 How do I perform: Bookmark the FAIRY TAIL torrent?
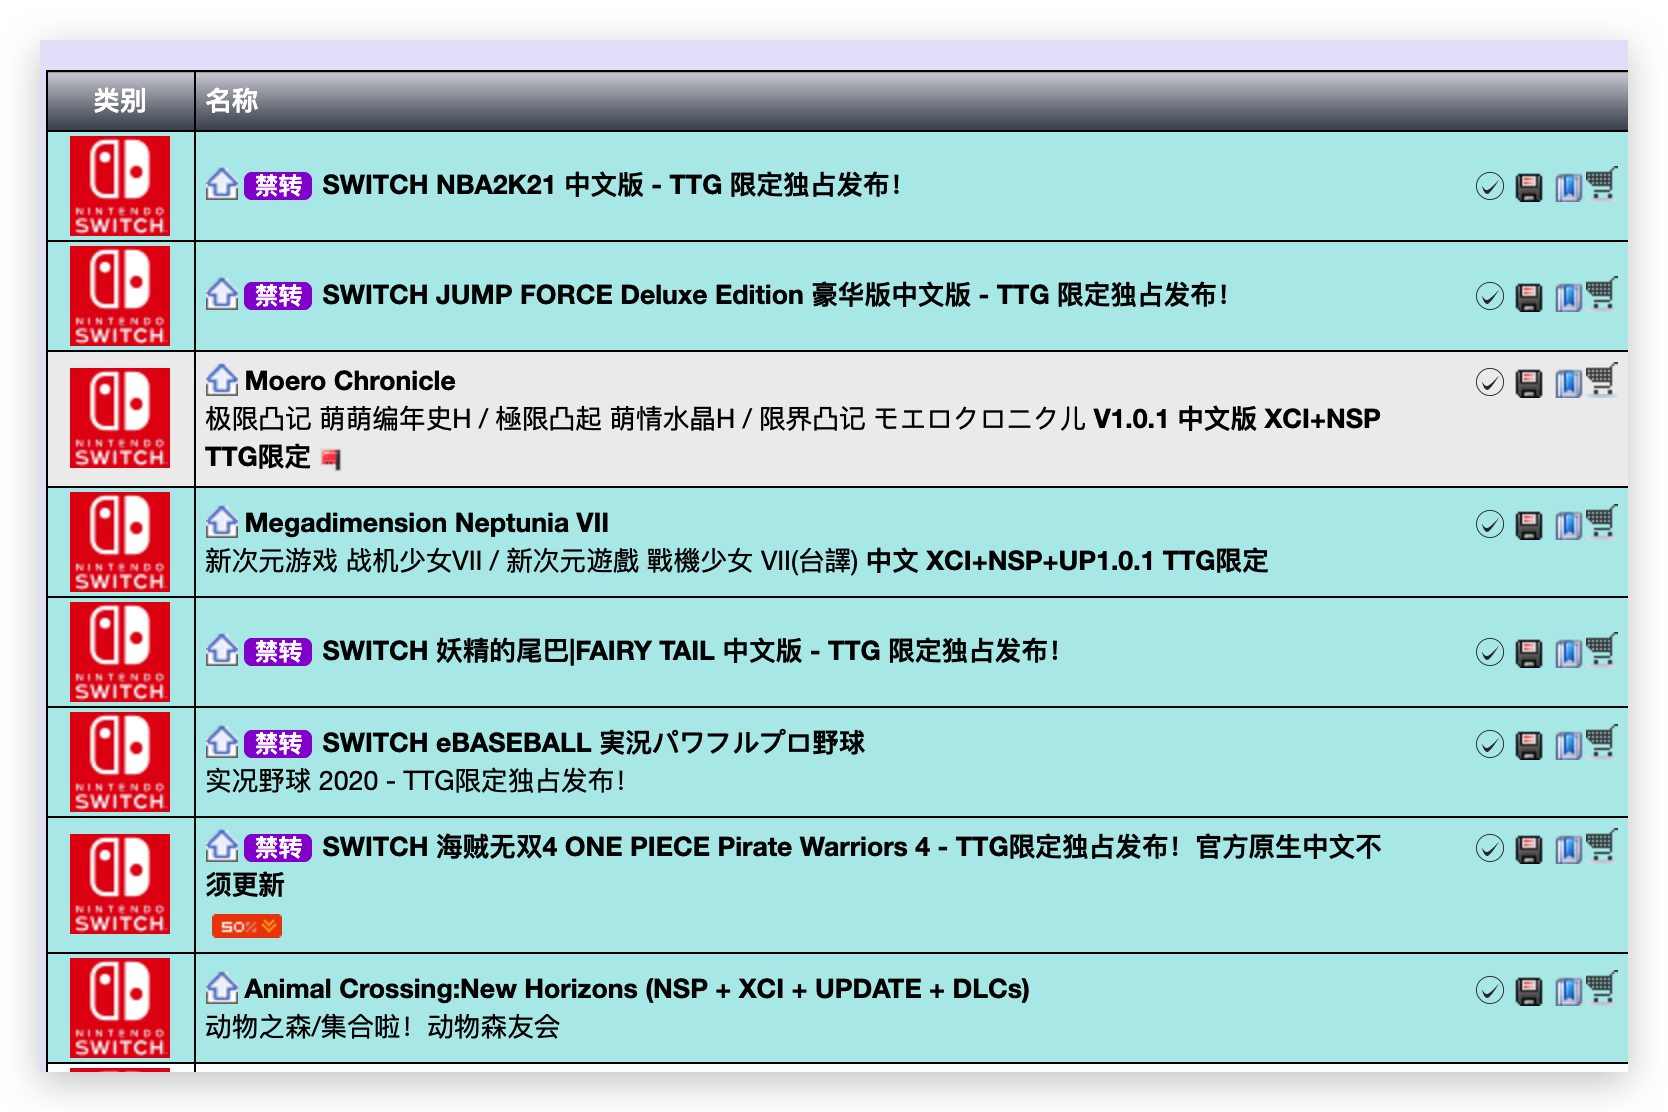tap(1568, 653)
